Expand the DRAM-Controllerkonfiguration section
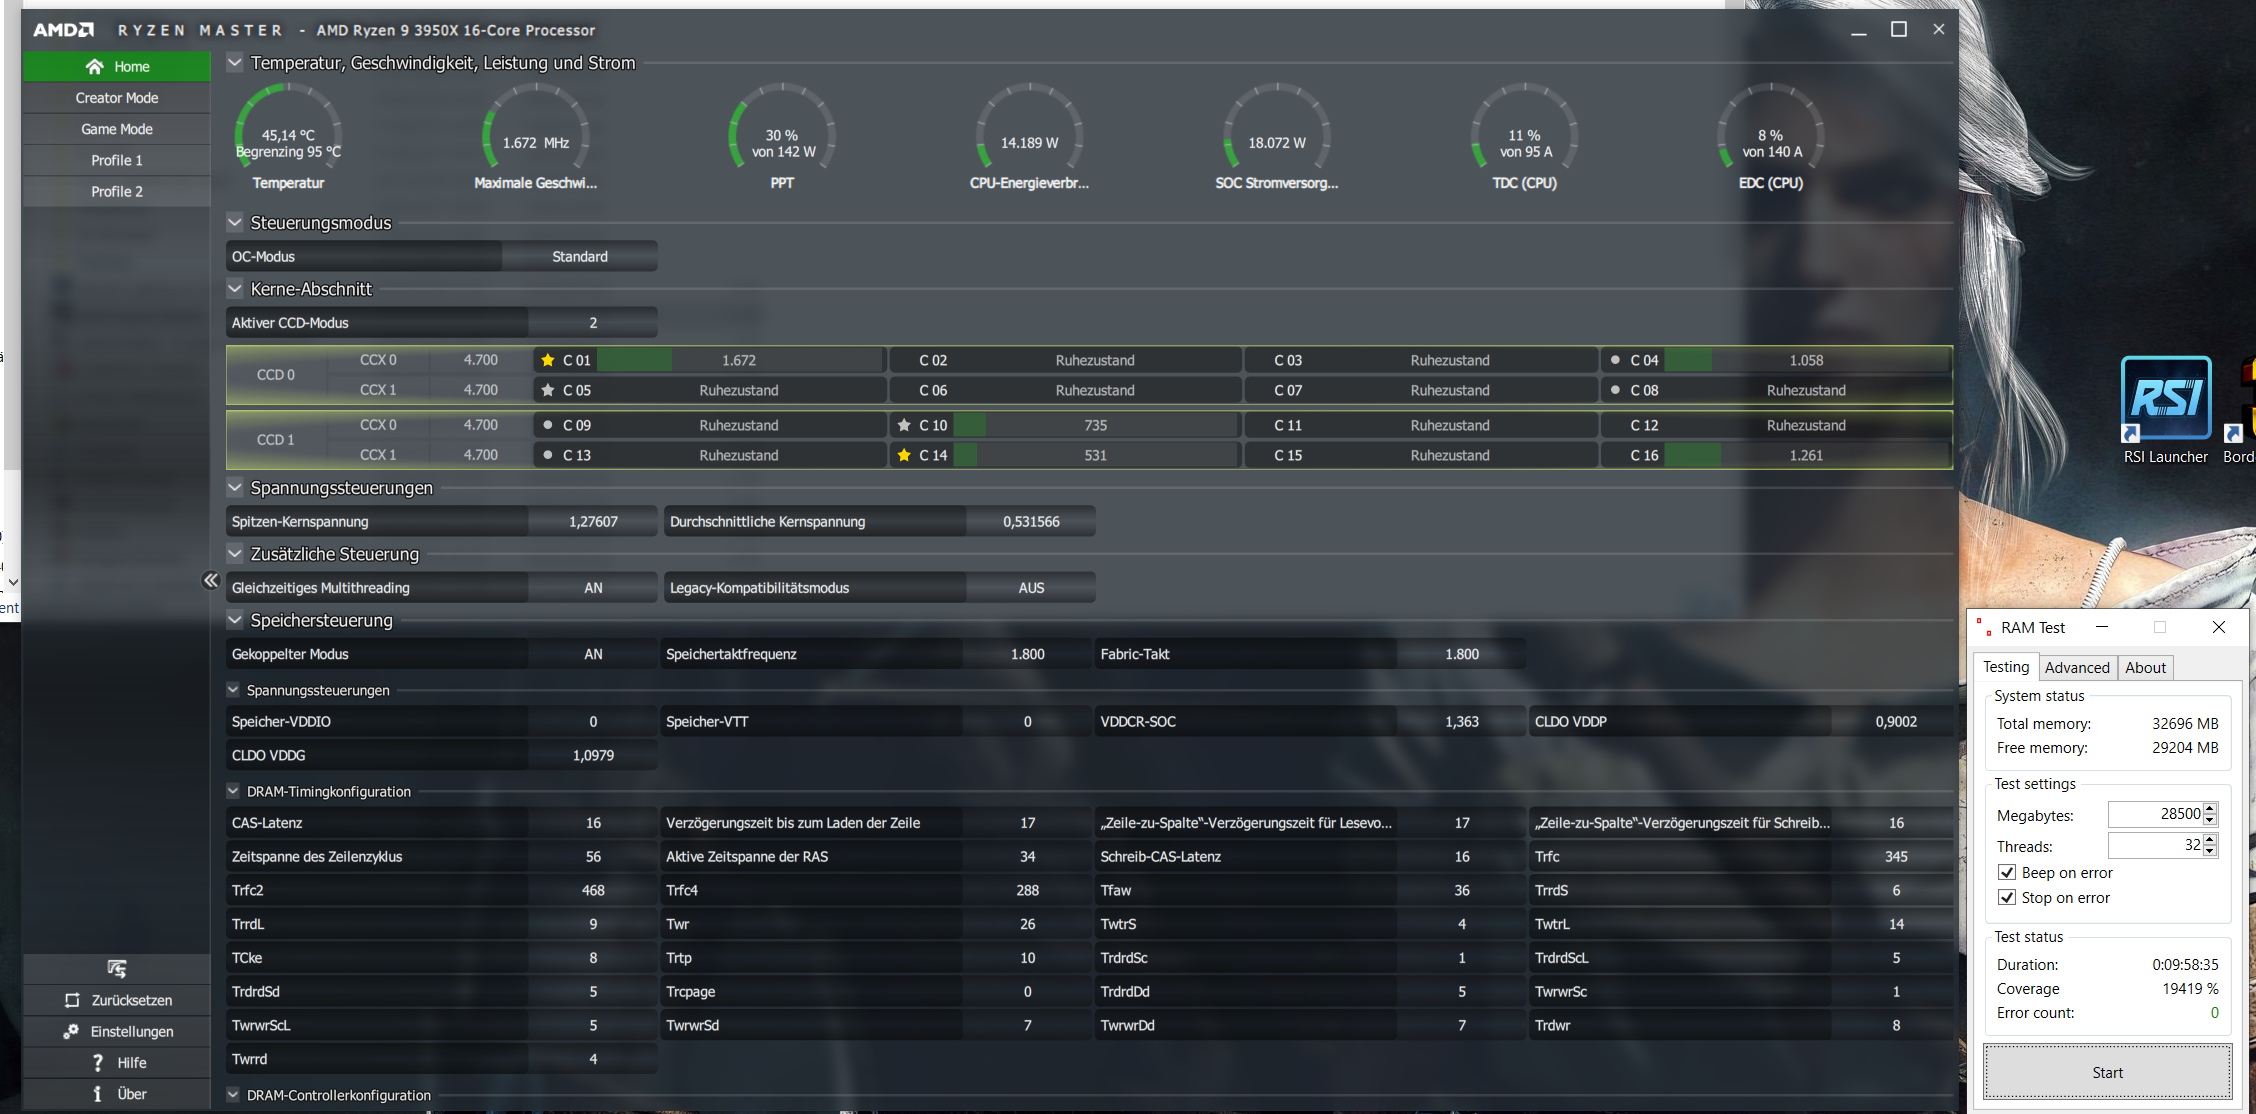 [x=233, y=1095]
